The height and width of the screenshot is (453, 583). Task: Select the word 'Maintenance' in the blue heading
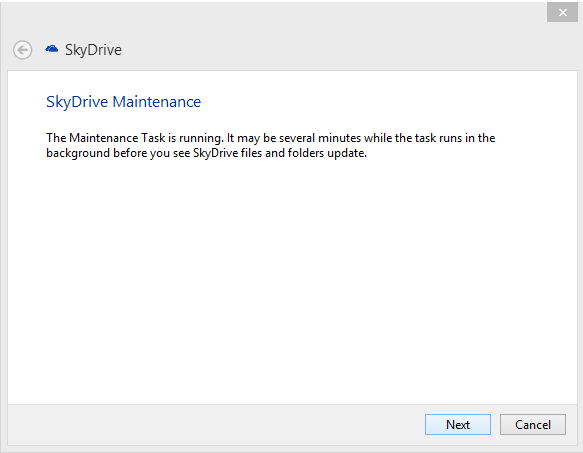click(x=157, y=102)
